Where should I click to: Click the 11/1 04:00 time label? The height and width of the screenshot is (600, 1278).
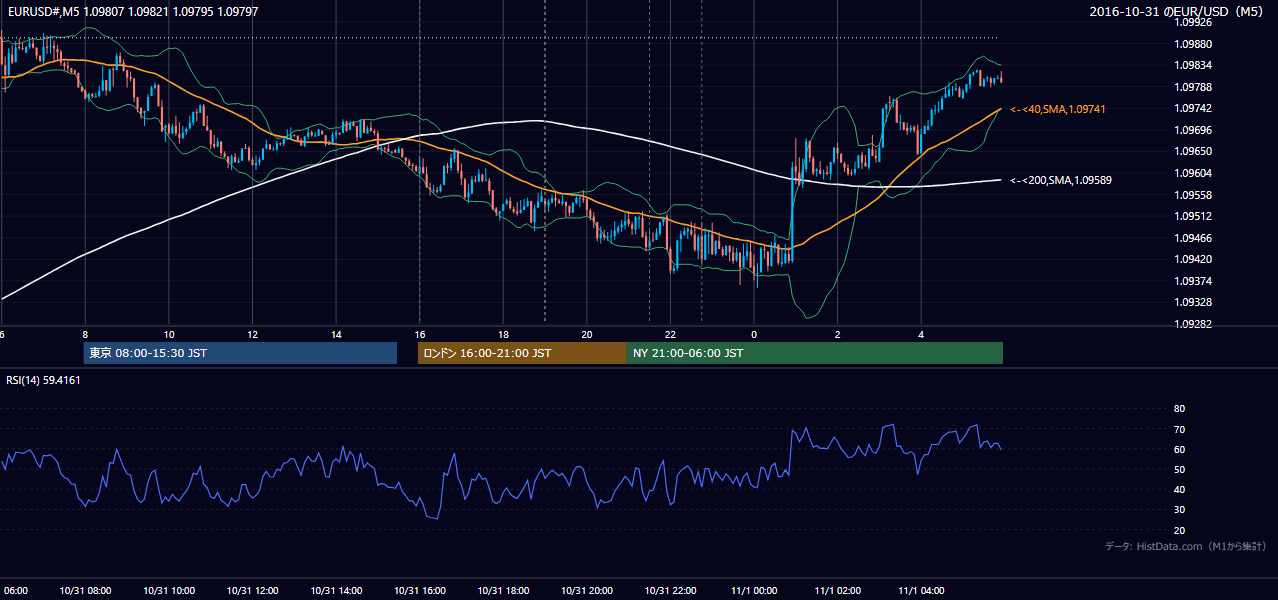click(x=921, y=591)
